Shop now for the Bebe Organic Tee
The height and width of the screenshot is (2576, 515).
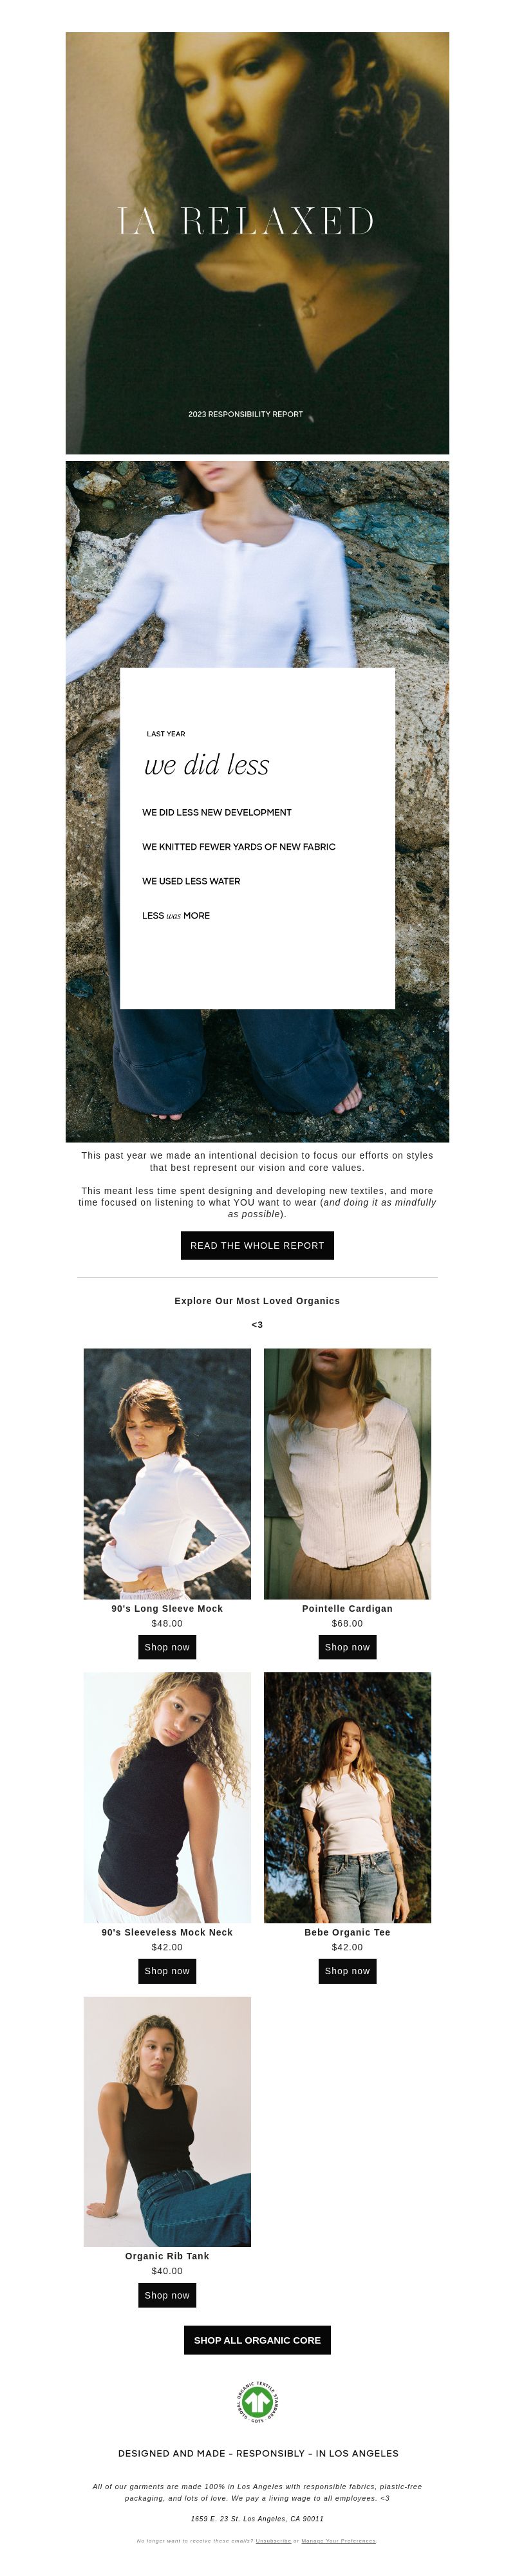[x=347, y=1971]
